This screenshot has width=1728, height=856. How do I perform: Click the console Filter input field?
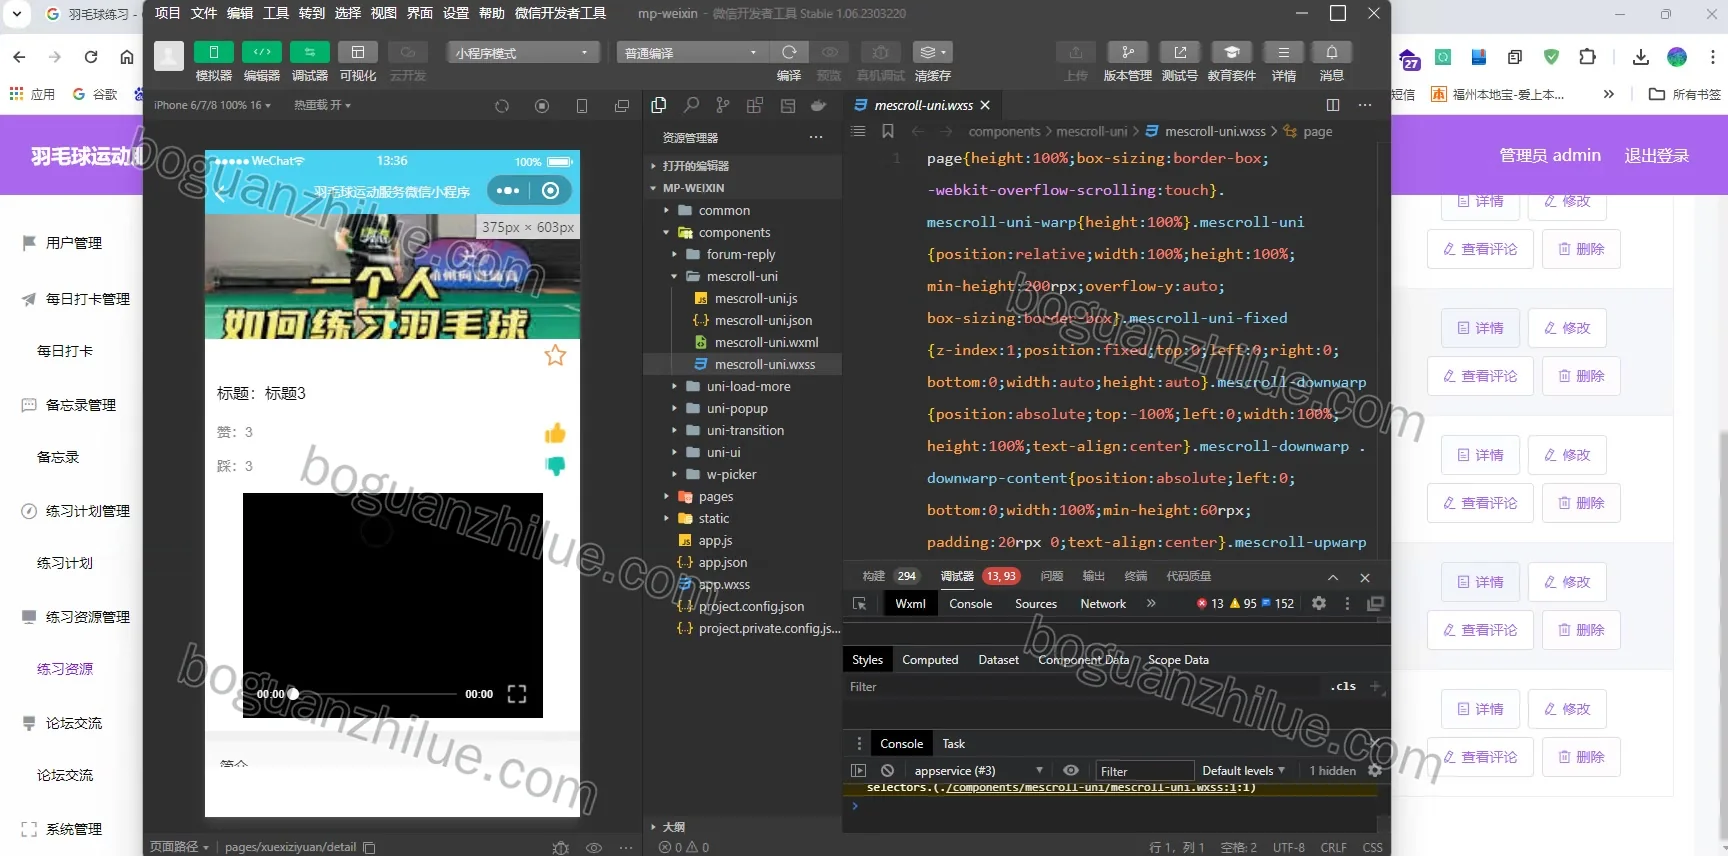(x=1144, y=771)
